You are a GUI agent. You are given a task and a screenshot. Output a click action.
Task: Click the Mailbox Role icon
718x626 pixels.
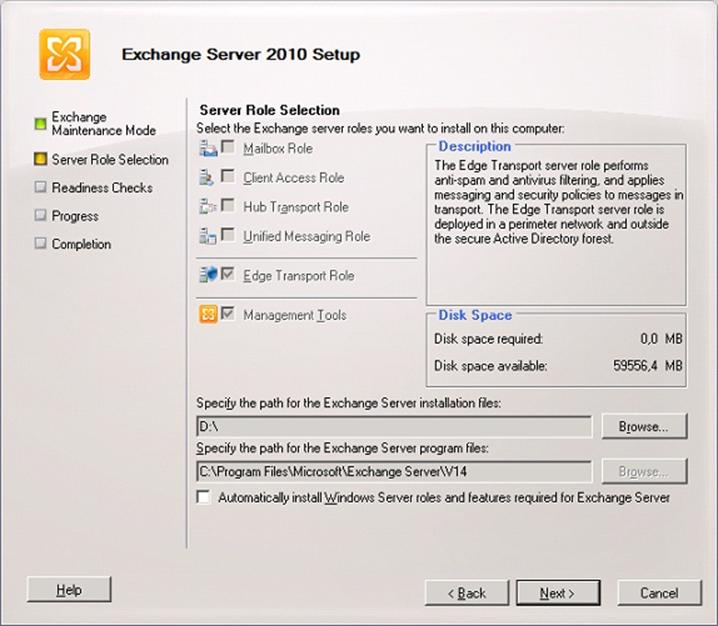[x=208, y=148]
